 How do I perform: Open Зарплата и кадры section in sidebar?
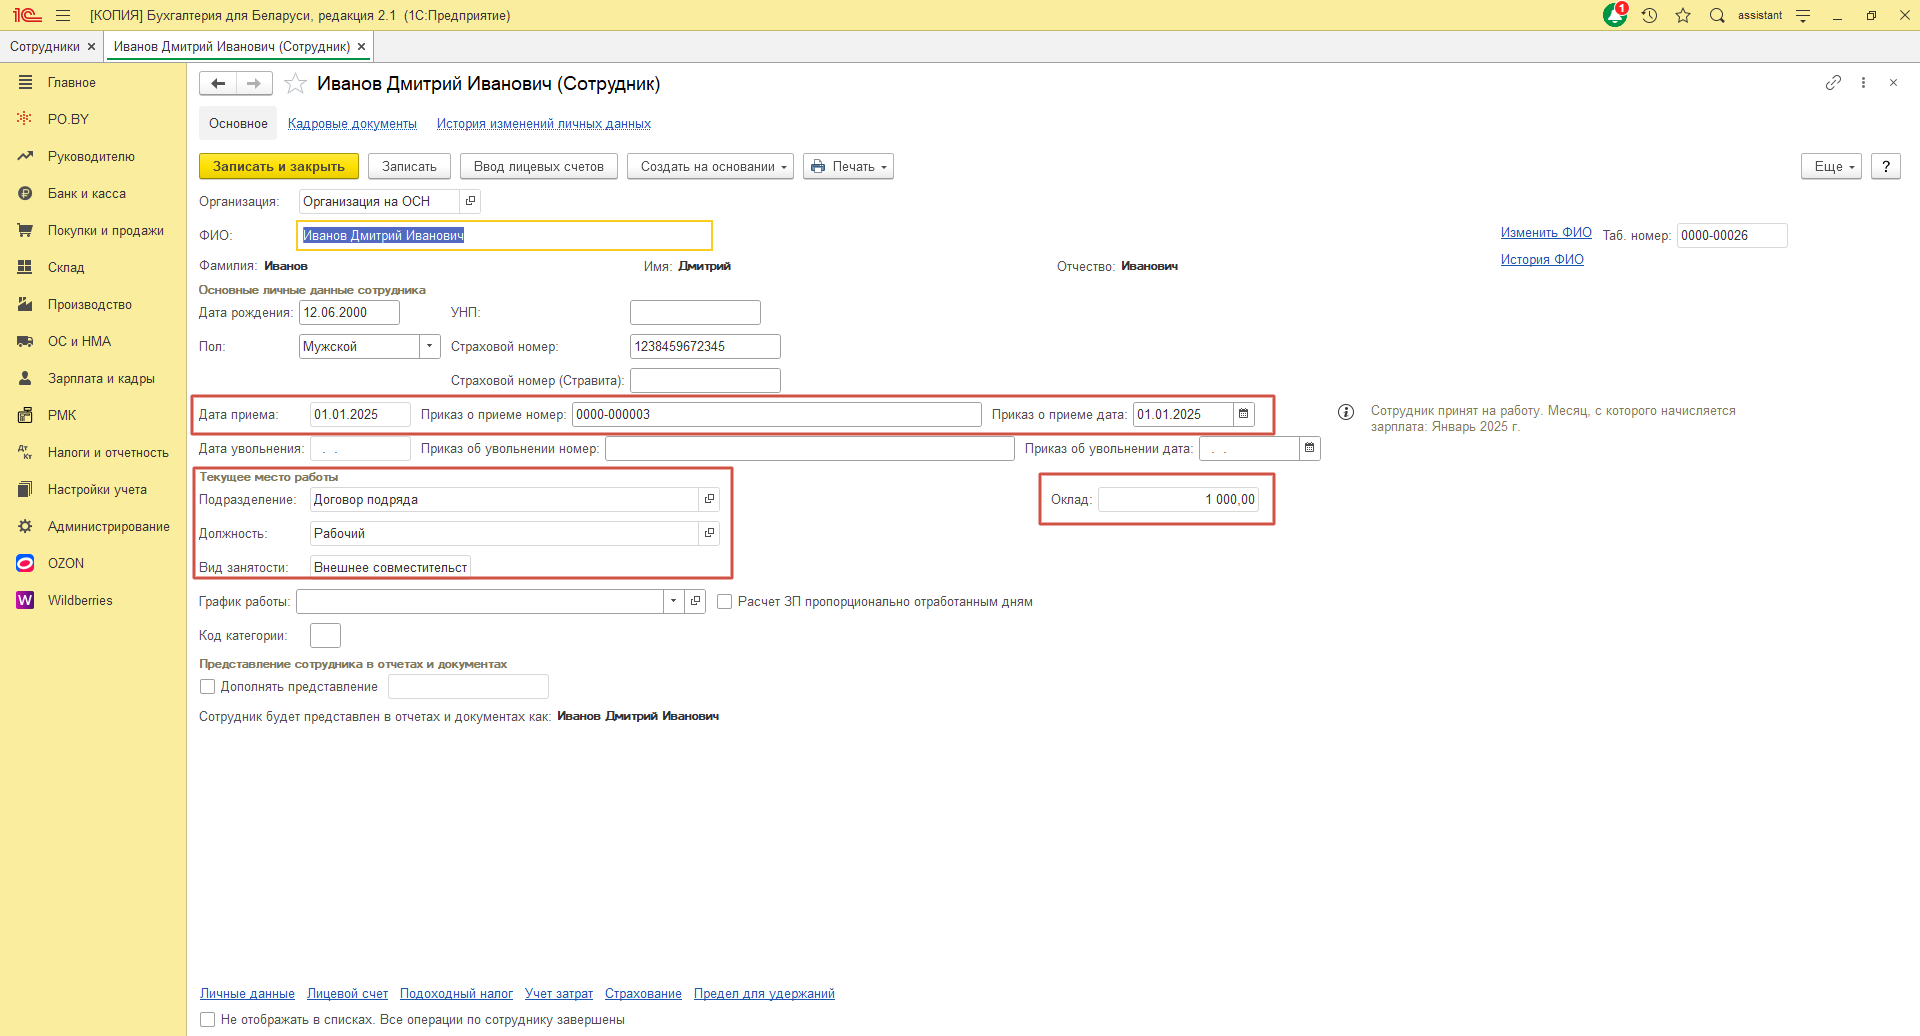101,379
